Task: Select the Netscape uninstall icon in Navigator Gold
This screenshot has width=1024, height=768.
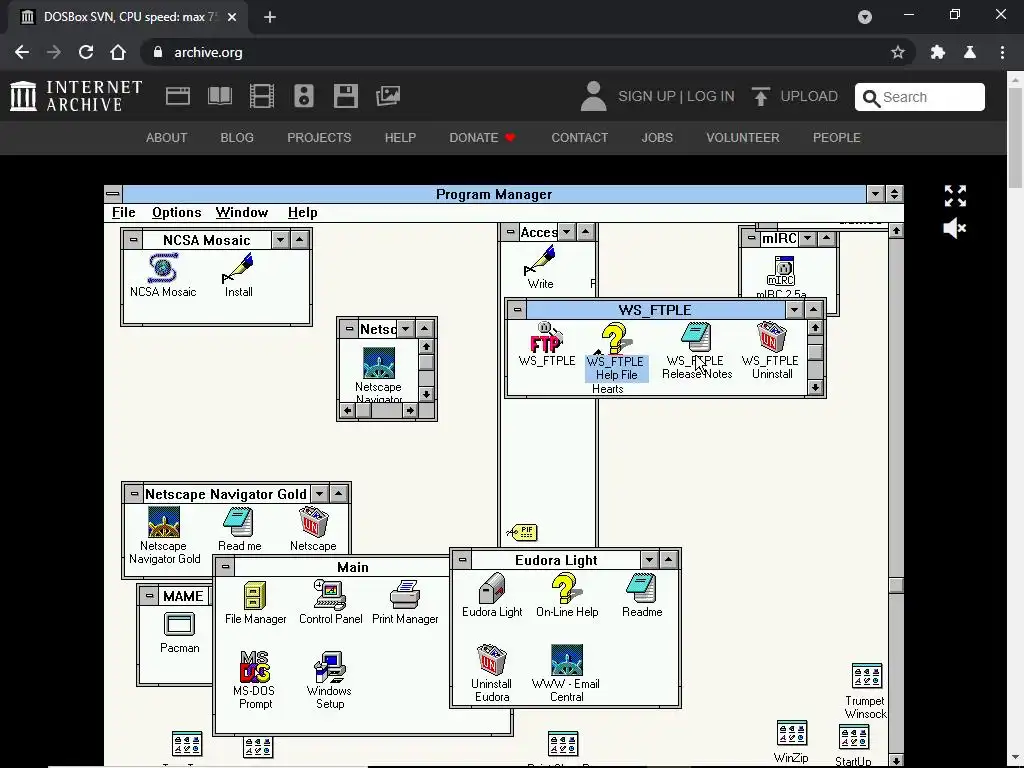Action: tap(313, 522)
